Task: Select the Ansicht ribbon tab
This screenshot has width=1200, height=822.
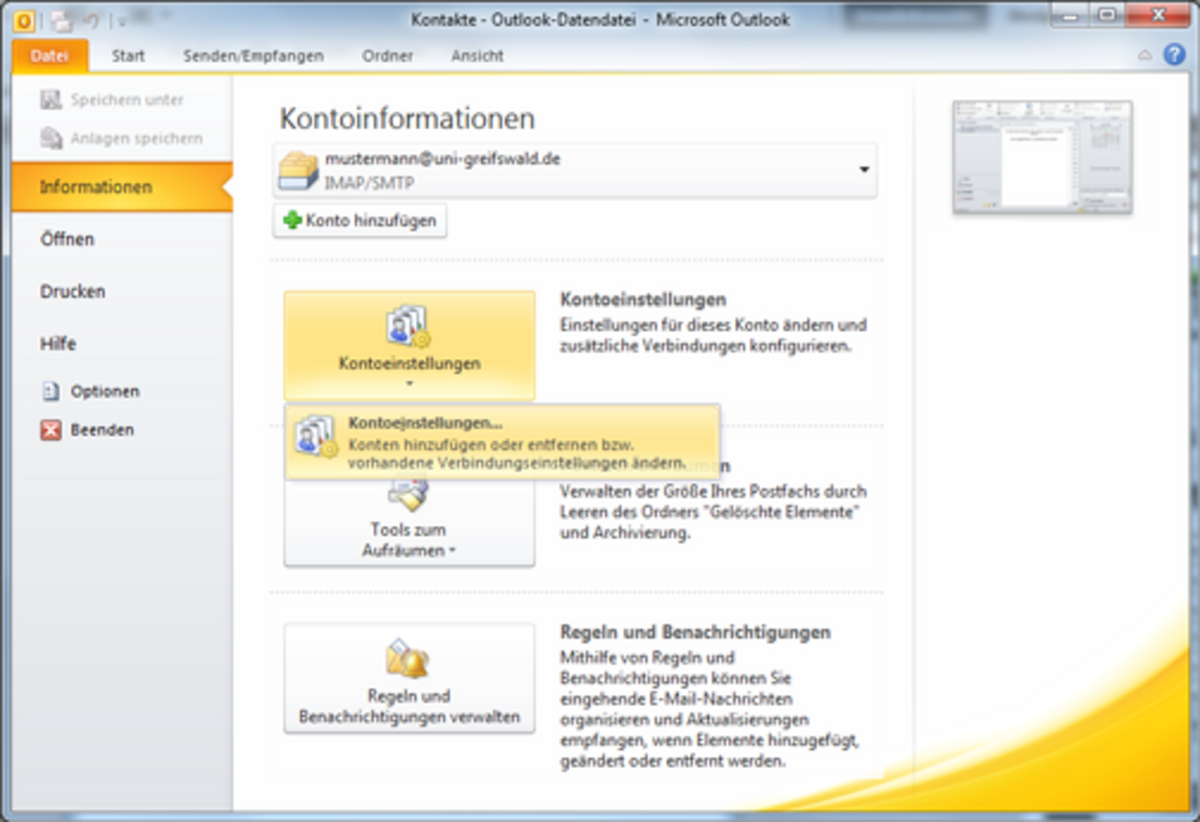Action: pos(477,56)
